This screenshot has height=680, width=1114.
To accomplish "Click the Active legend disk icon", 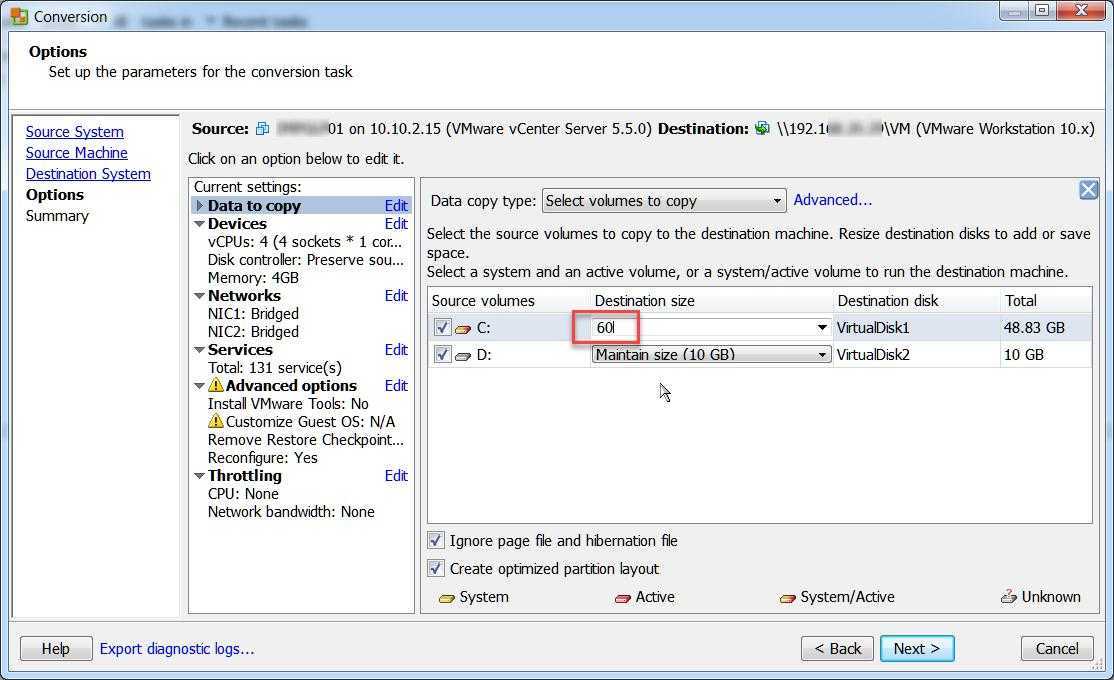I will [622, 598].
